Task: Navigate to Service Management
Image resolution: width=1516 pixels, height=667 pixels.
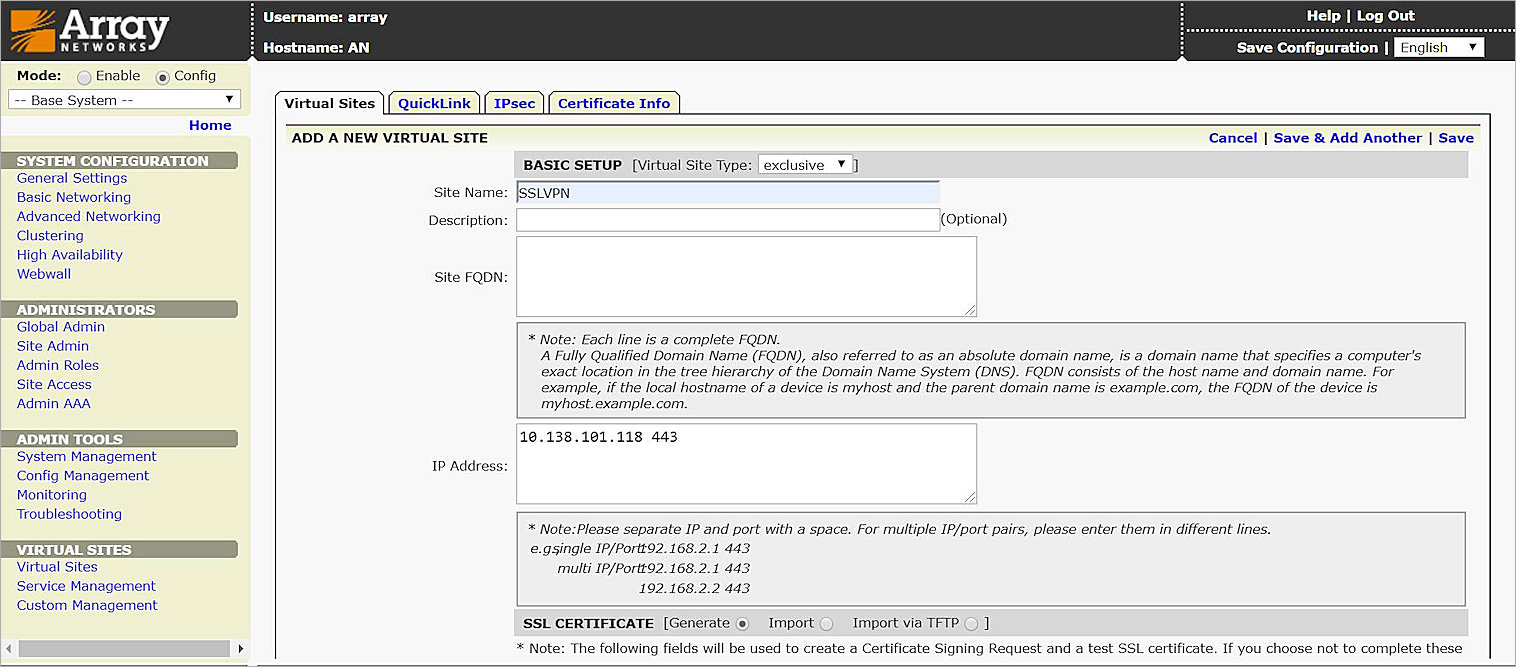Action: [x=86, y=586]
